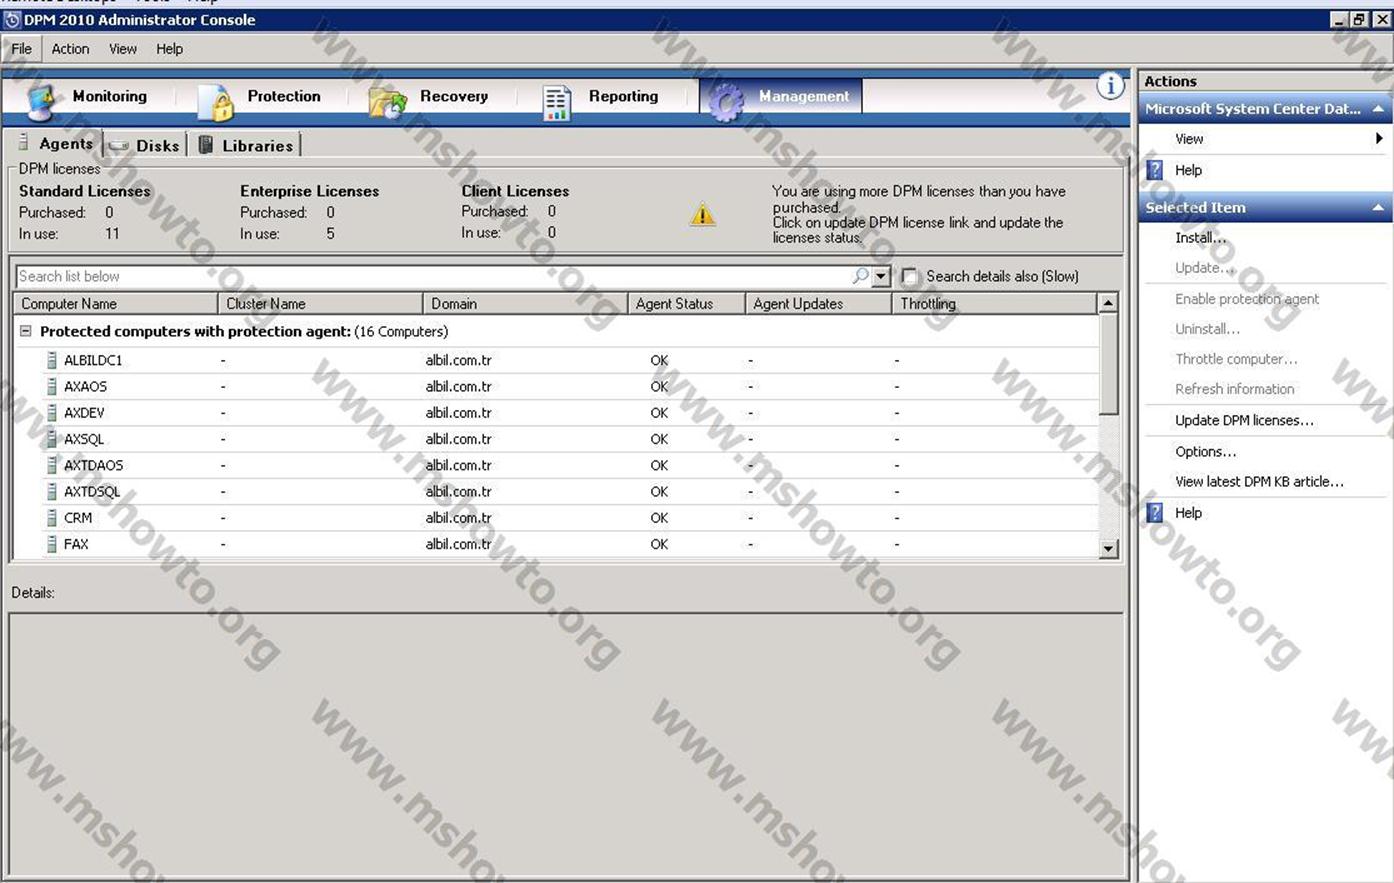Open Options... in Actions pane

tap(1205, 452)
